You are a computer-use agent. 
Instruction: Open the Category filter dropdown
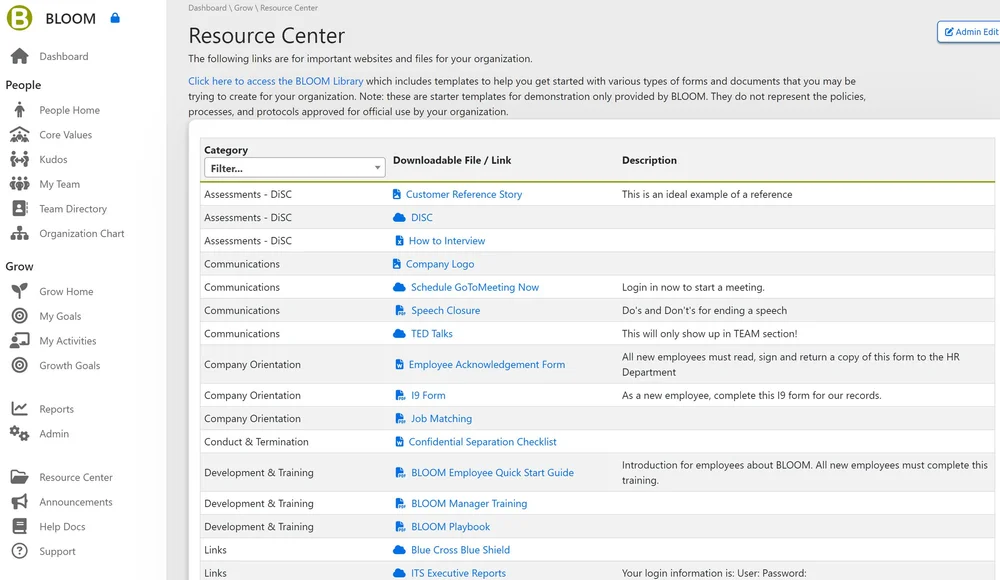click(x=294, y=168)
